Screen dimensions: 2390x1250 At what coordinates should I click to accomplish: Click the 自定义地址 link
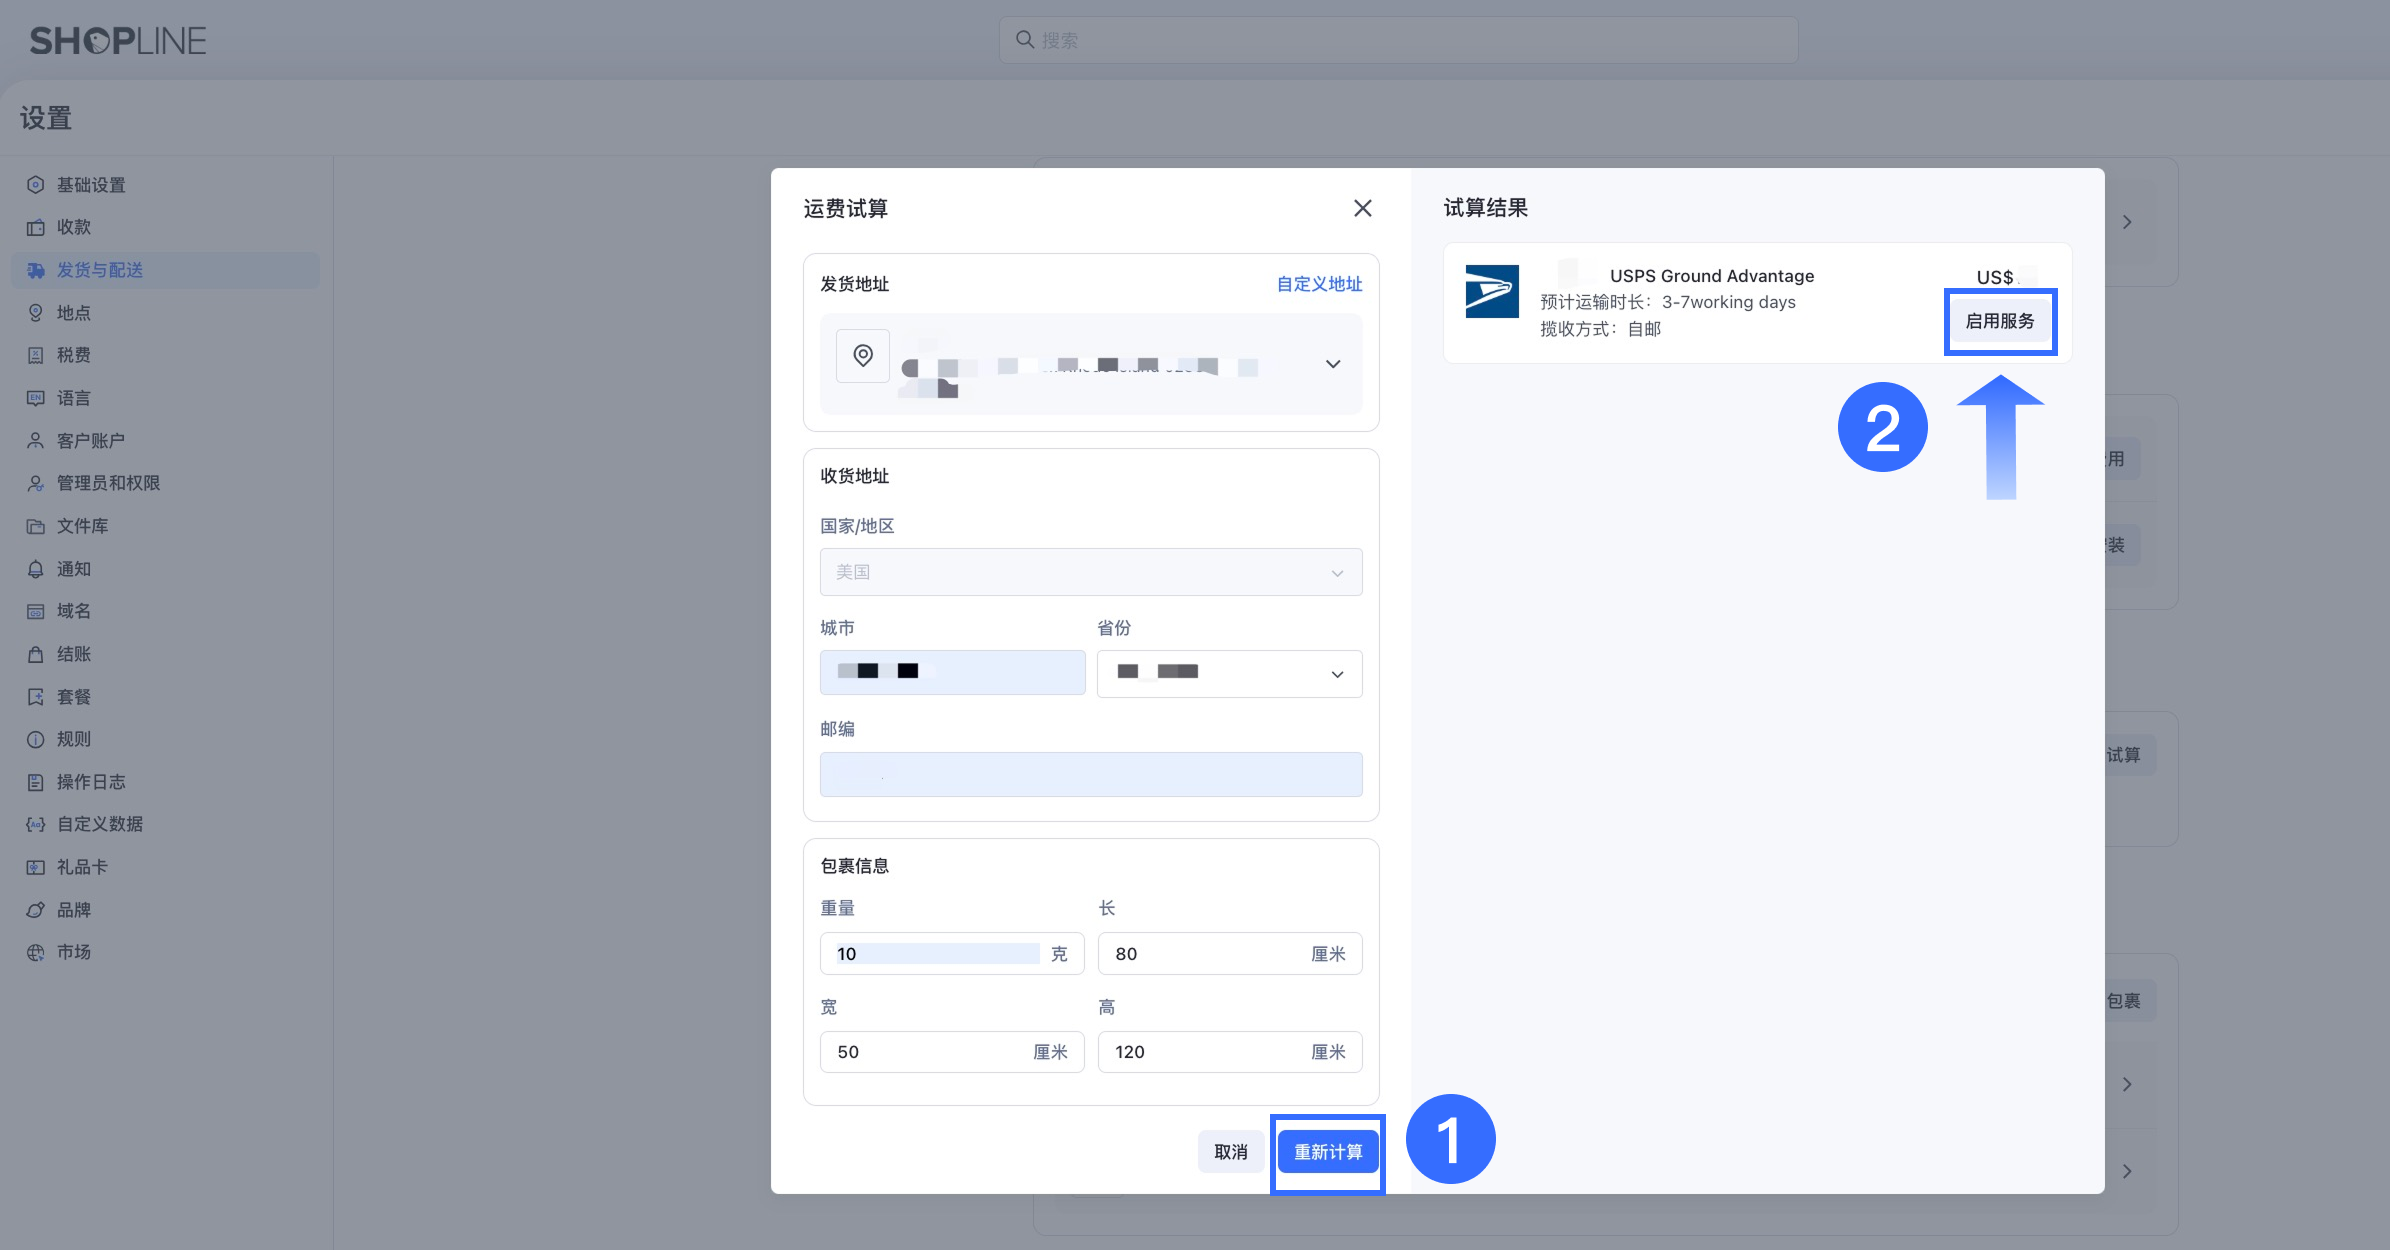click(x=1318, y=284)
